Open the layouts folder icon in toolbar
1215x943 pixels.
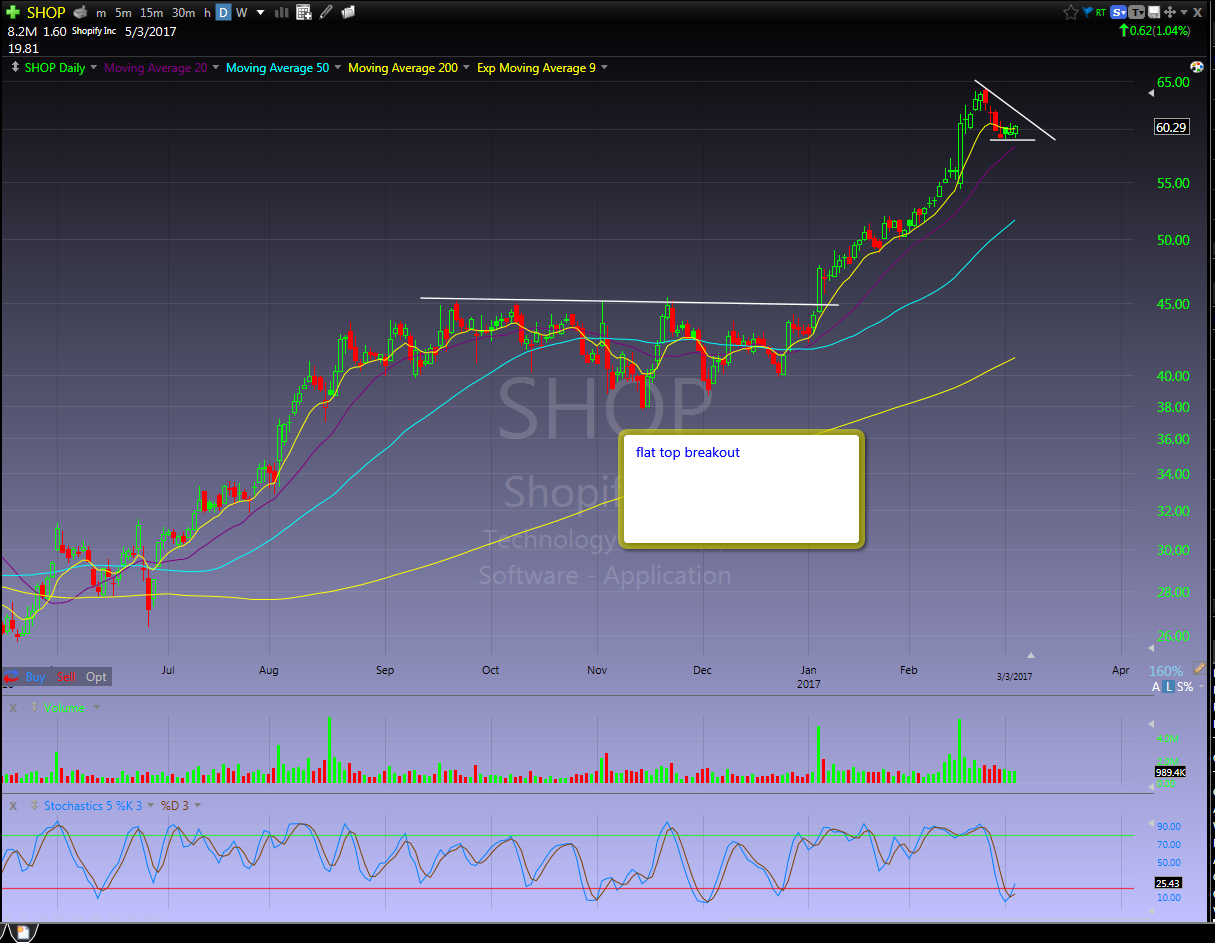[x=348, y=13]
